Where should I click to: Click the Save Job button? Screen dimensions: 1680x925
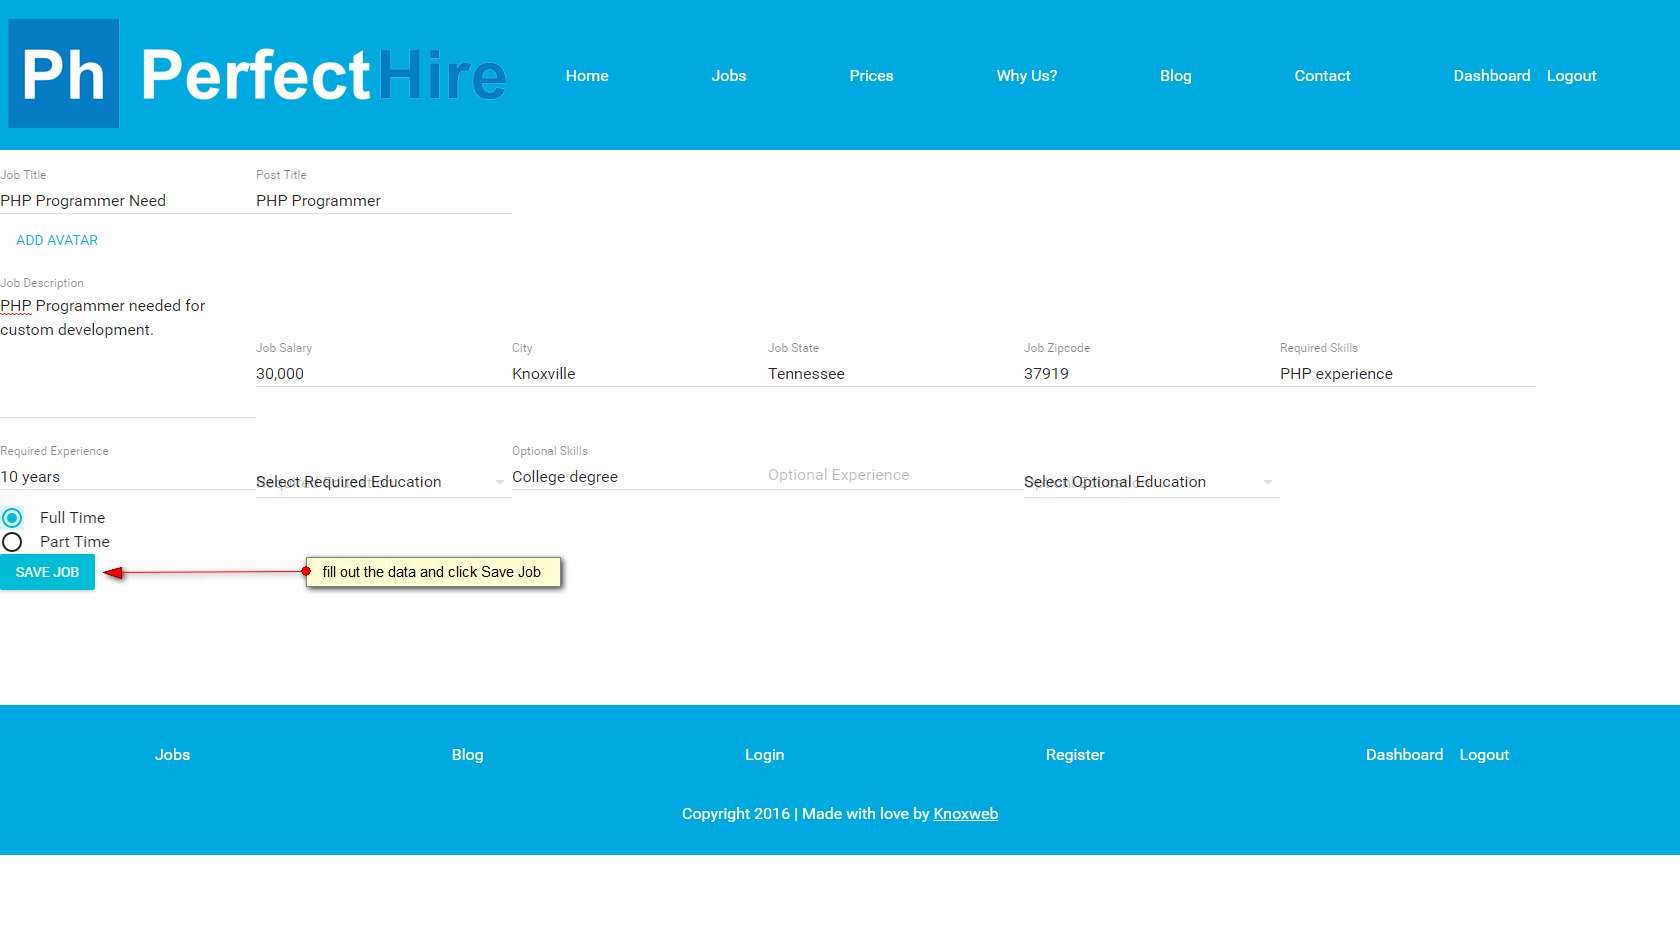pyautogui.click(x=47, y=572)
